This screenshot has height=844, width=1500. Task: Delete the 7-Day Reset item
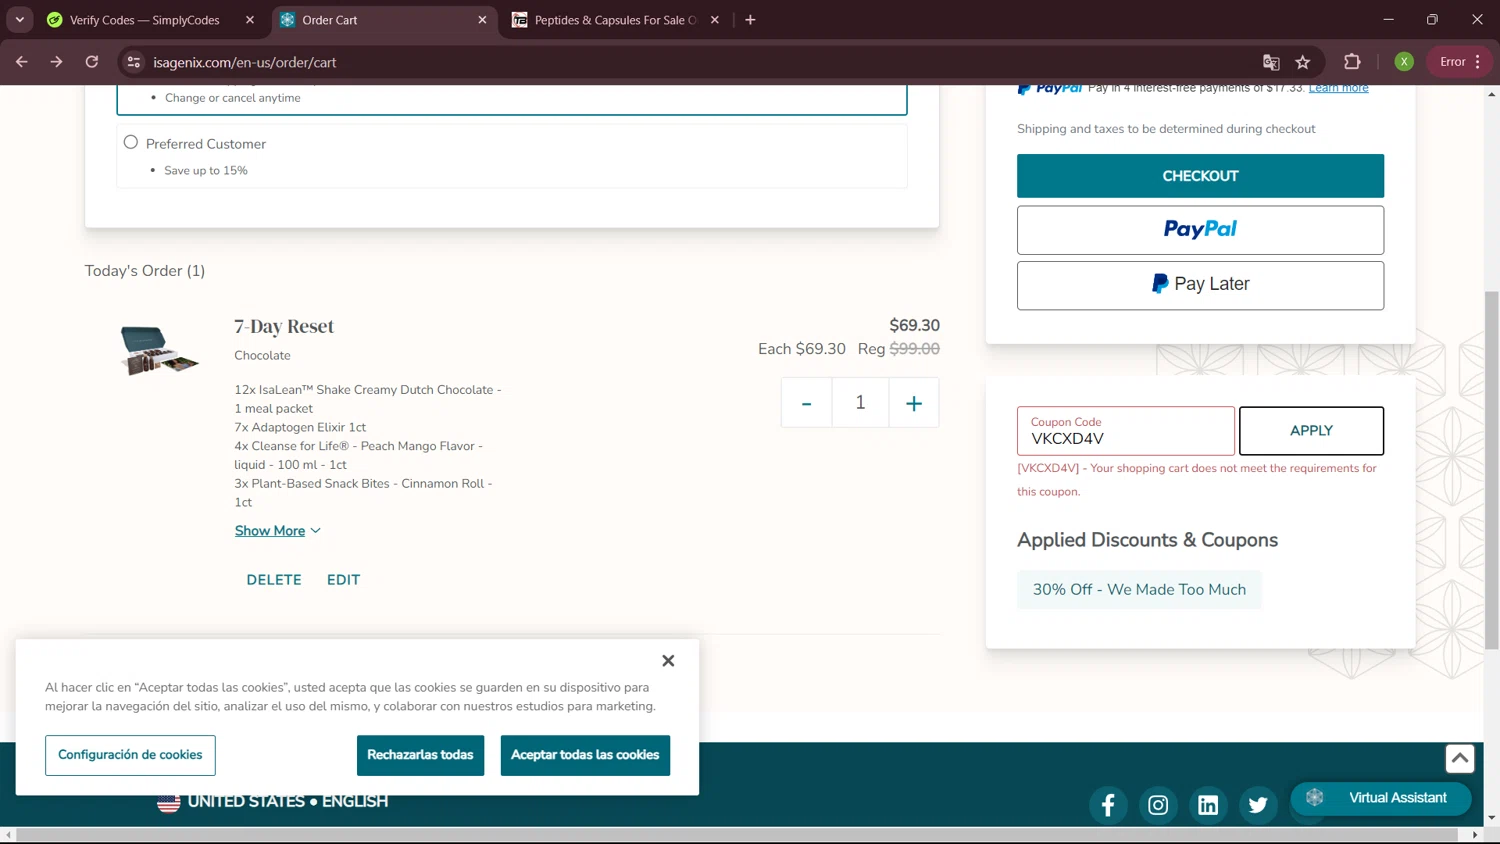pyautogui.click(x=274, y=580)
